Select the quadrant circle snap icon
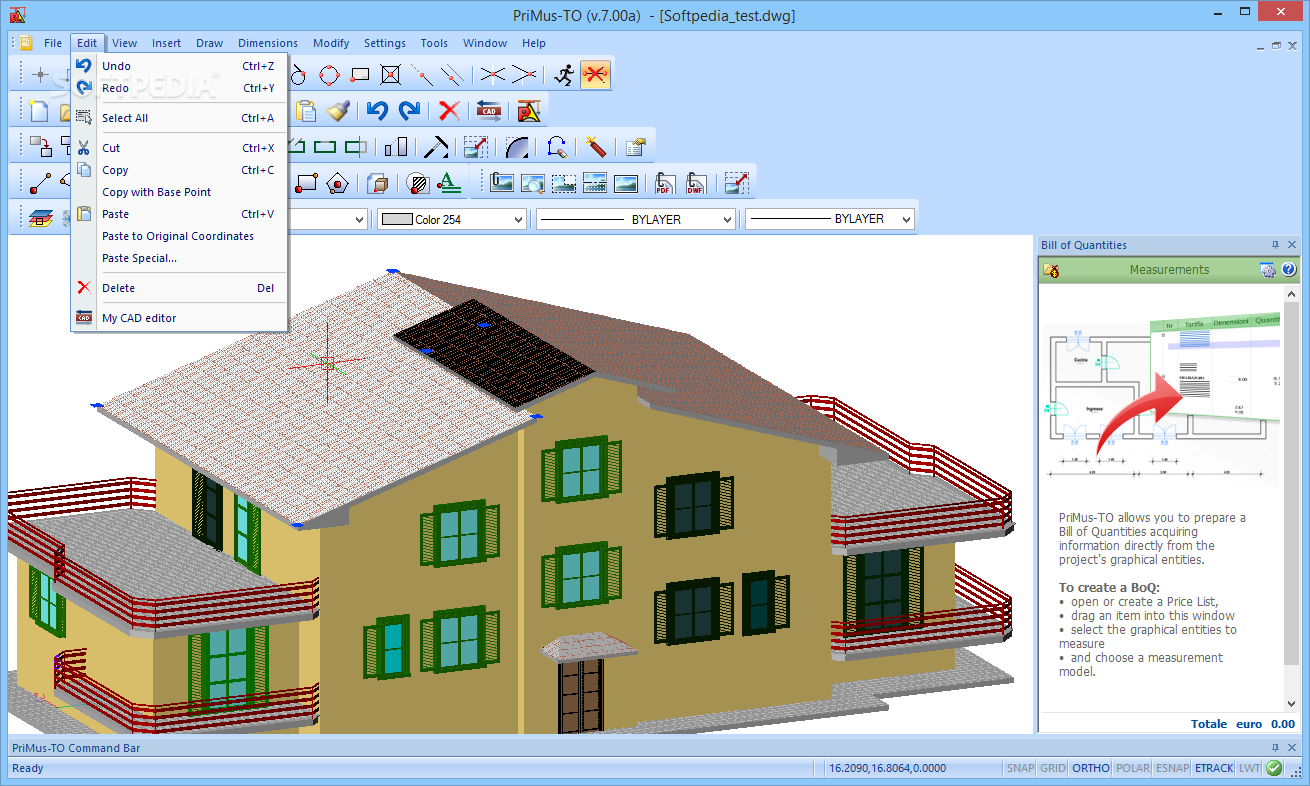The width and height of the screenshot is (1310, 786). point(330,74)
